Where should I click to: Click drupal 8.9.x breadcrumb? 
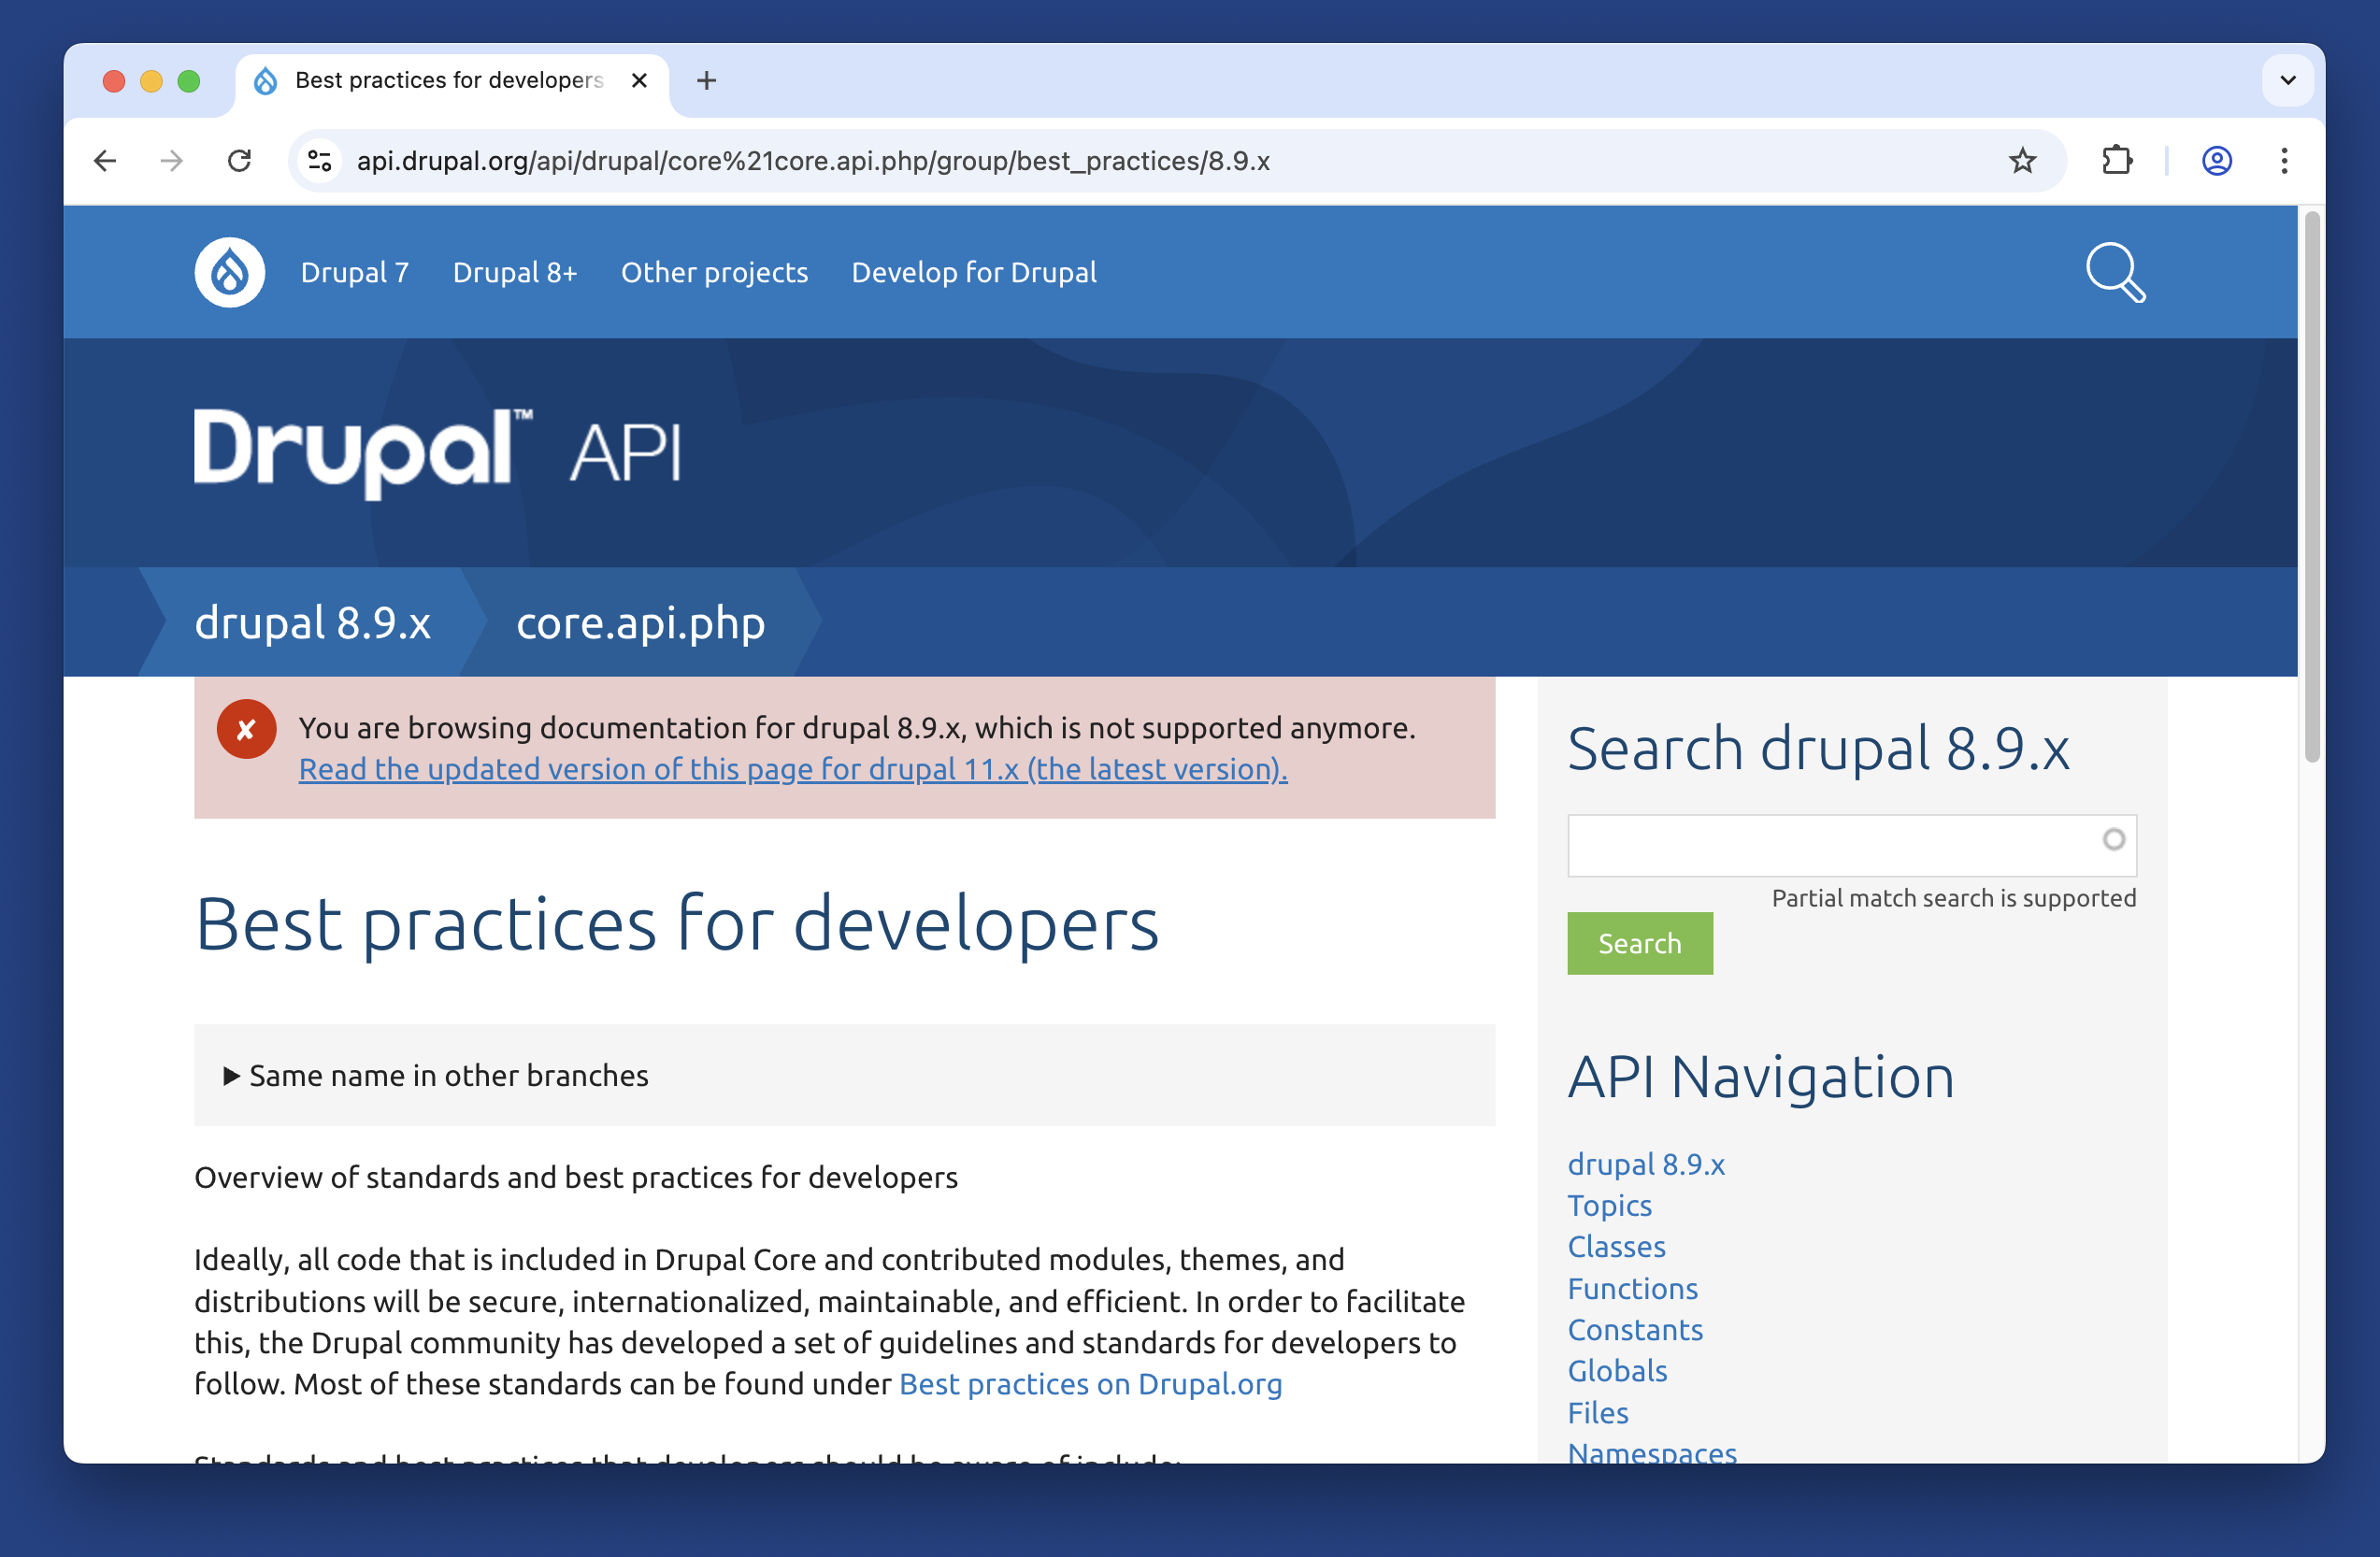point(312,622)
